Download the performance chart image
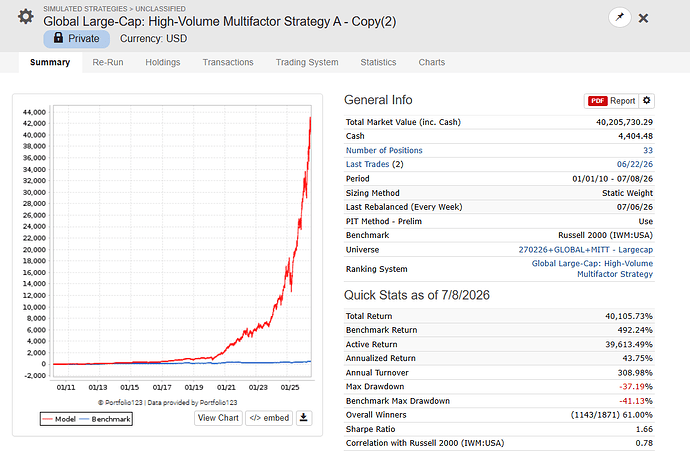Screen dimensions: 690x464 [x=304, y=417]
